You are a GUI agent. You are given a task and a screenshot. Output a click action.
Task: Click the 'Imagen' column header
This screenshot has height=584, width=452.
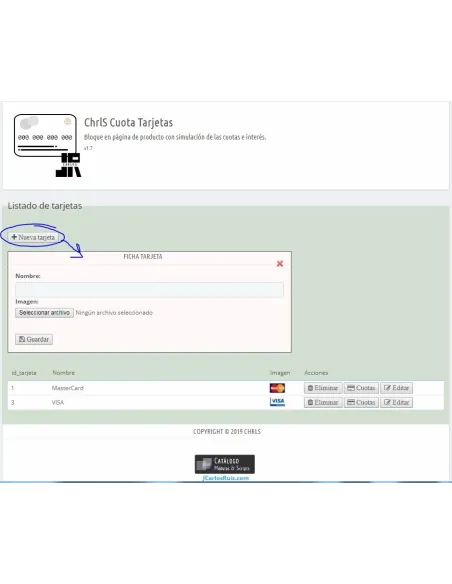[280, 373]
